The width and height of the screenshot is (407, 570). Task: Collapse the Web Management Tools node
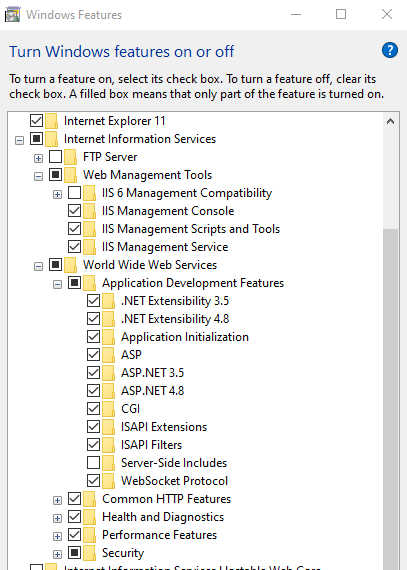pyautogui.click(x=38, y=176)
